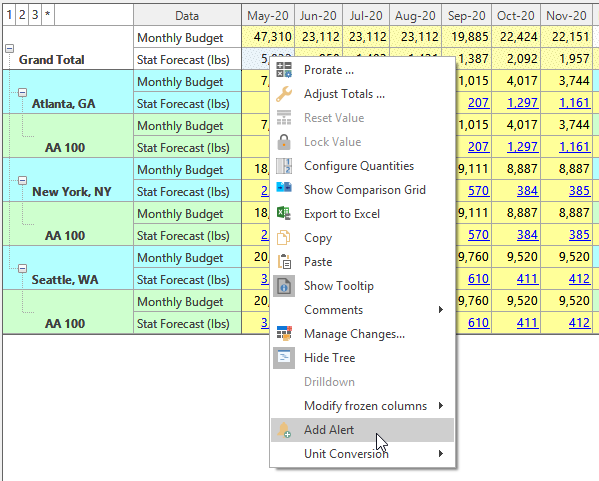Open Atlanta, GA Stat Forecast Nov-20 link 1,161
Image resolution: width=599 pixels, height=481 pixels.
tap(574, 103)
